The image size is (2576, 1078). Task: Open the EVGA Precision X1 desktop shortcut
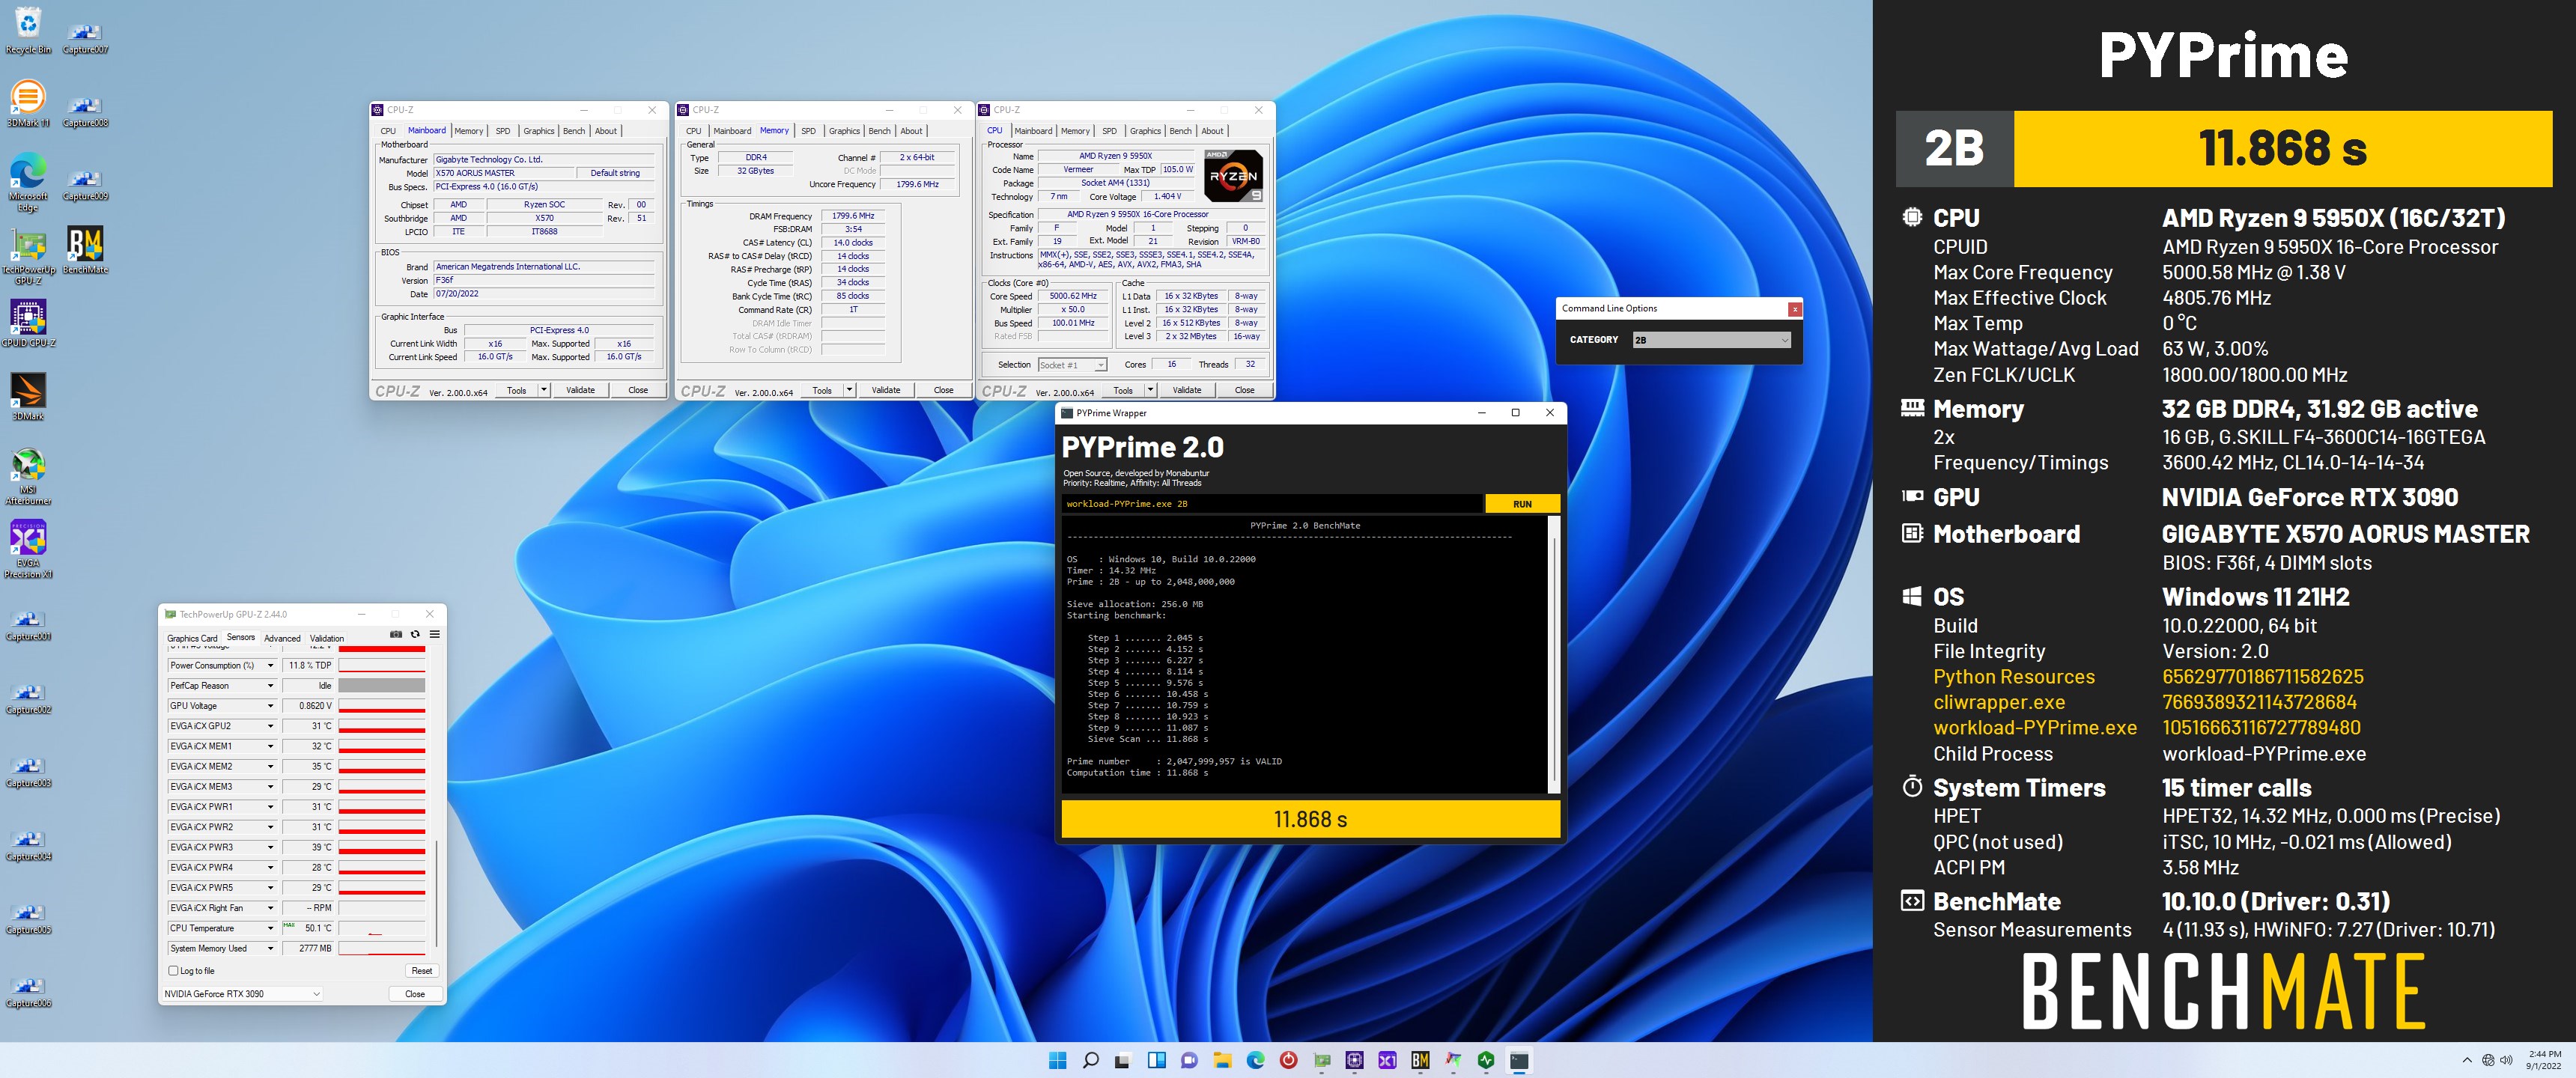(28, 550)
